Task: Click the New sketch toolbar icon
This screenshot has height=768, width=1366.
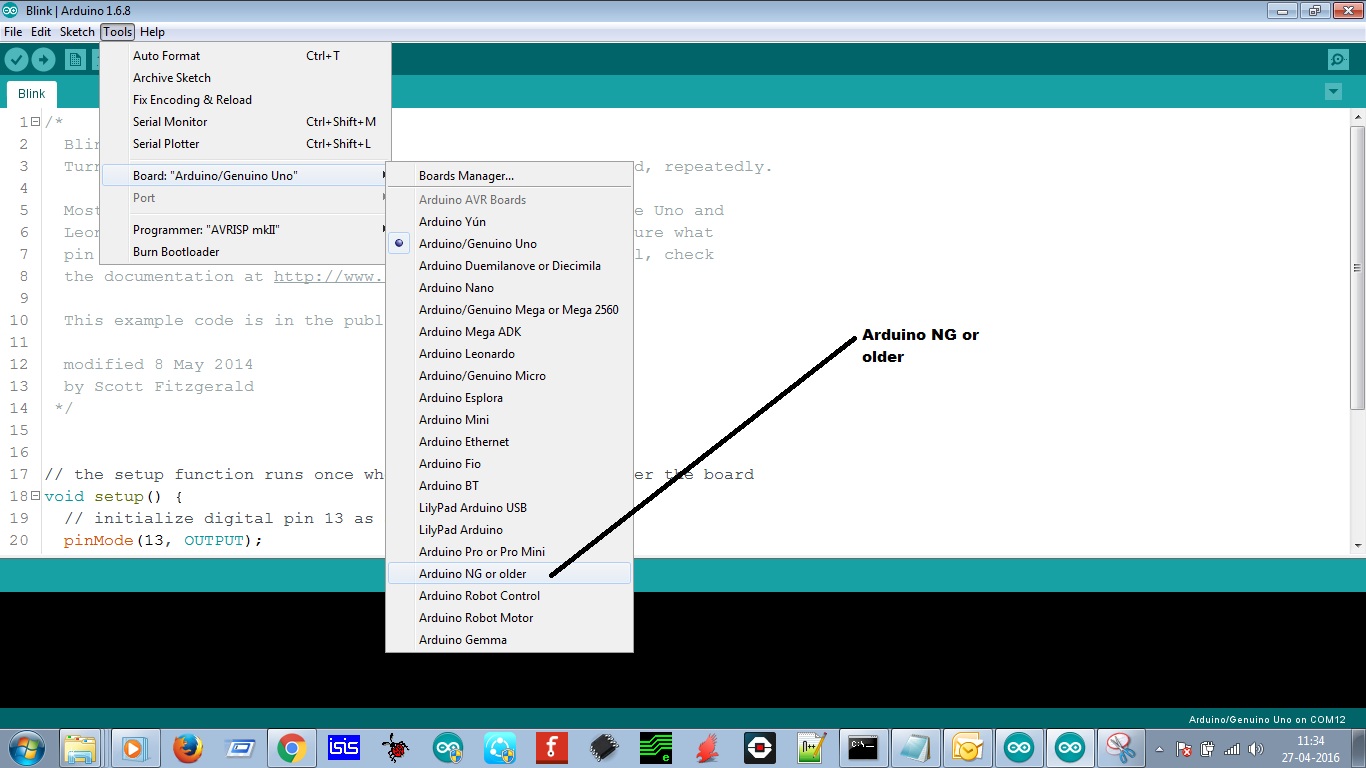Action: (x=75, y=60)
